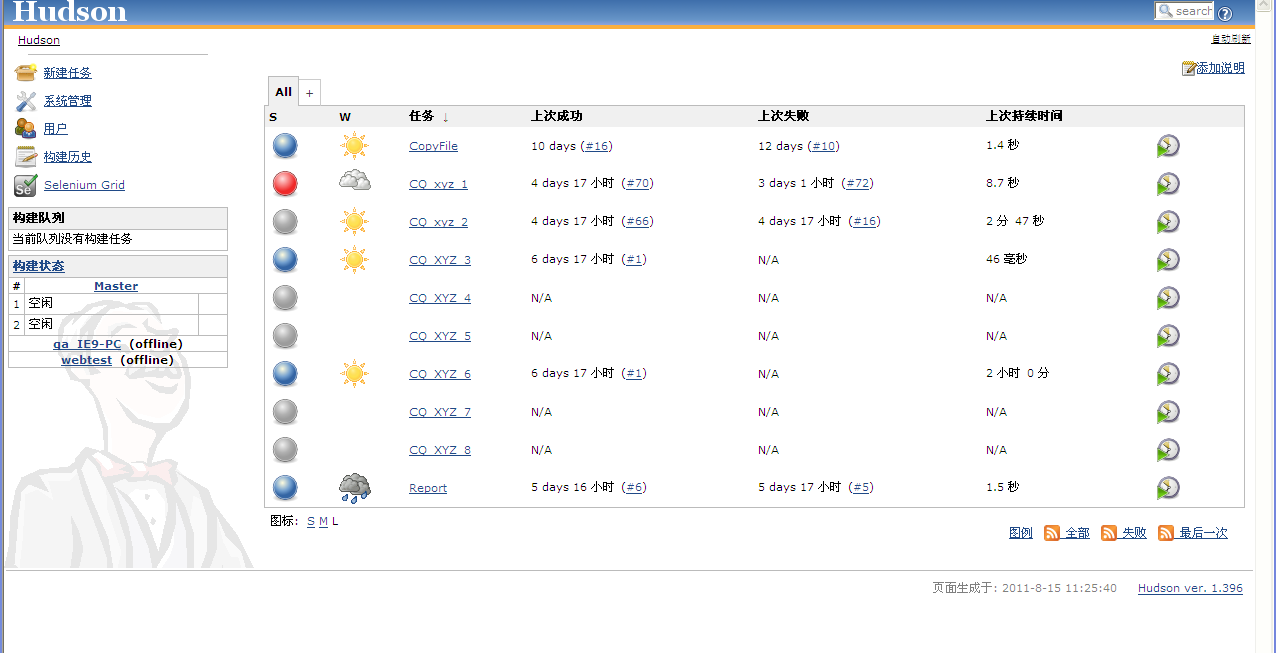This screenshot has width=1276, height=653.
Task: Click the System Management tools icon
Action: click(x=26, y=101)
